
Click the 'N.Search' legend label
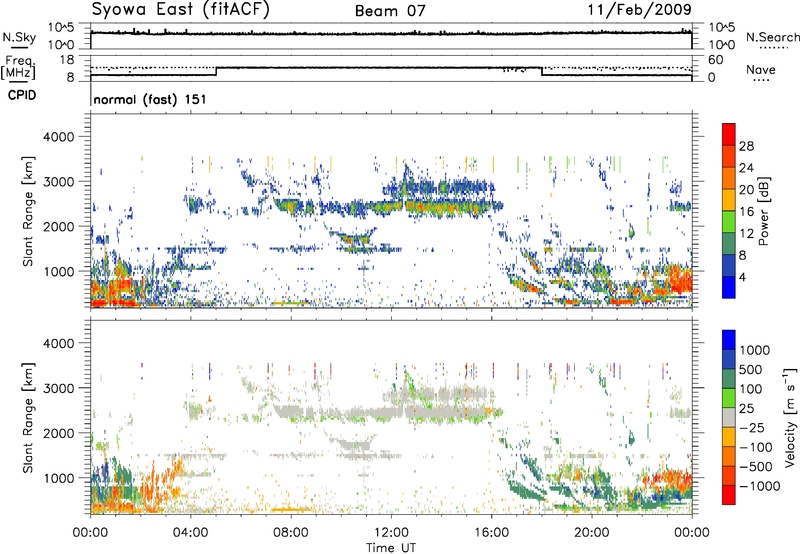772,37
